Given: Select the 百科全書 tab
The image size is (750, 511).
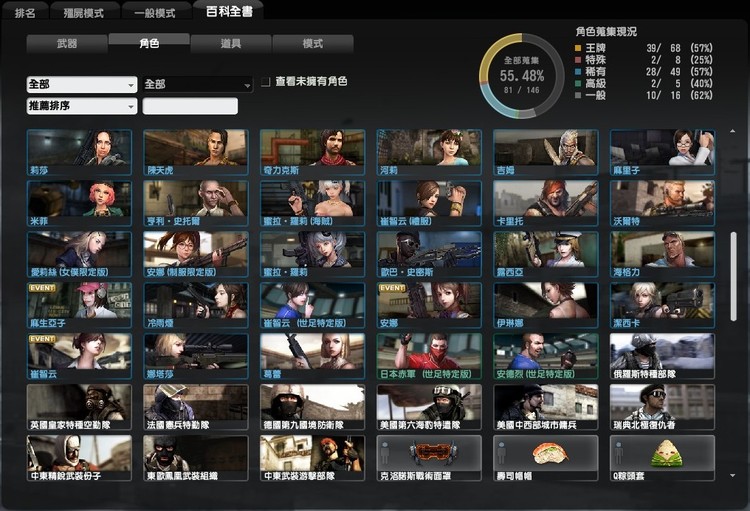Looking at the screenshot, I should coord(229,11).
